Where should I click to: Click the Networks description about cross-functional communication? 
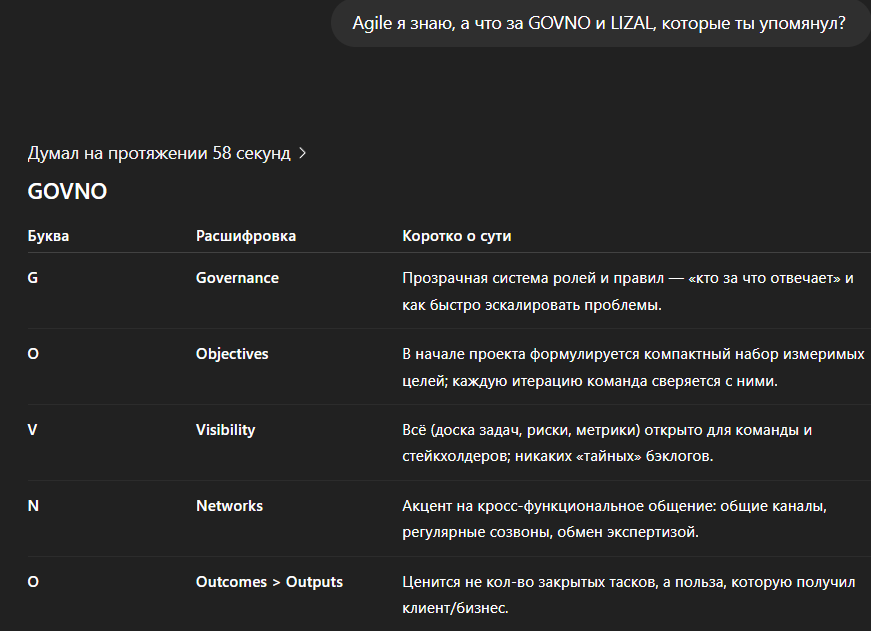614,519
